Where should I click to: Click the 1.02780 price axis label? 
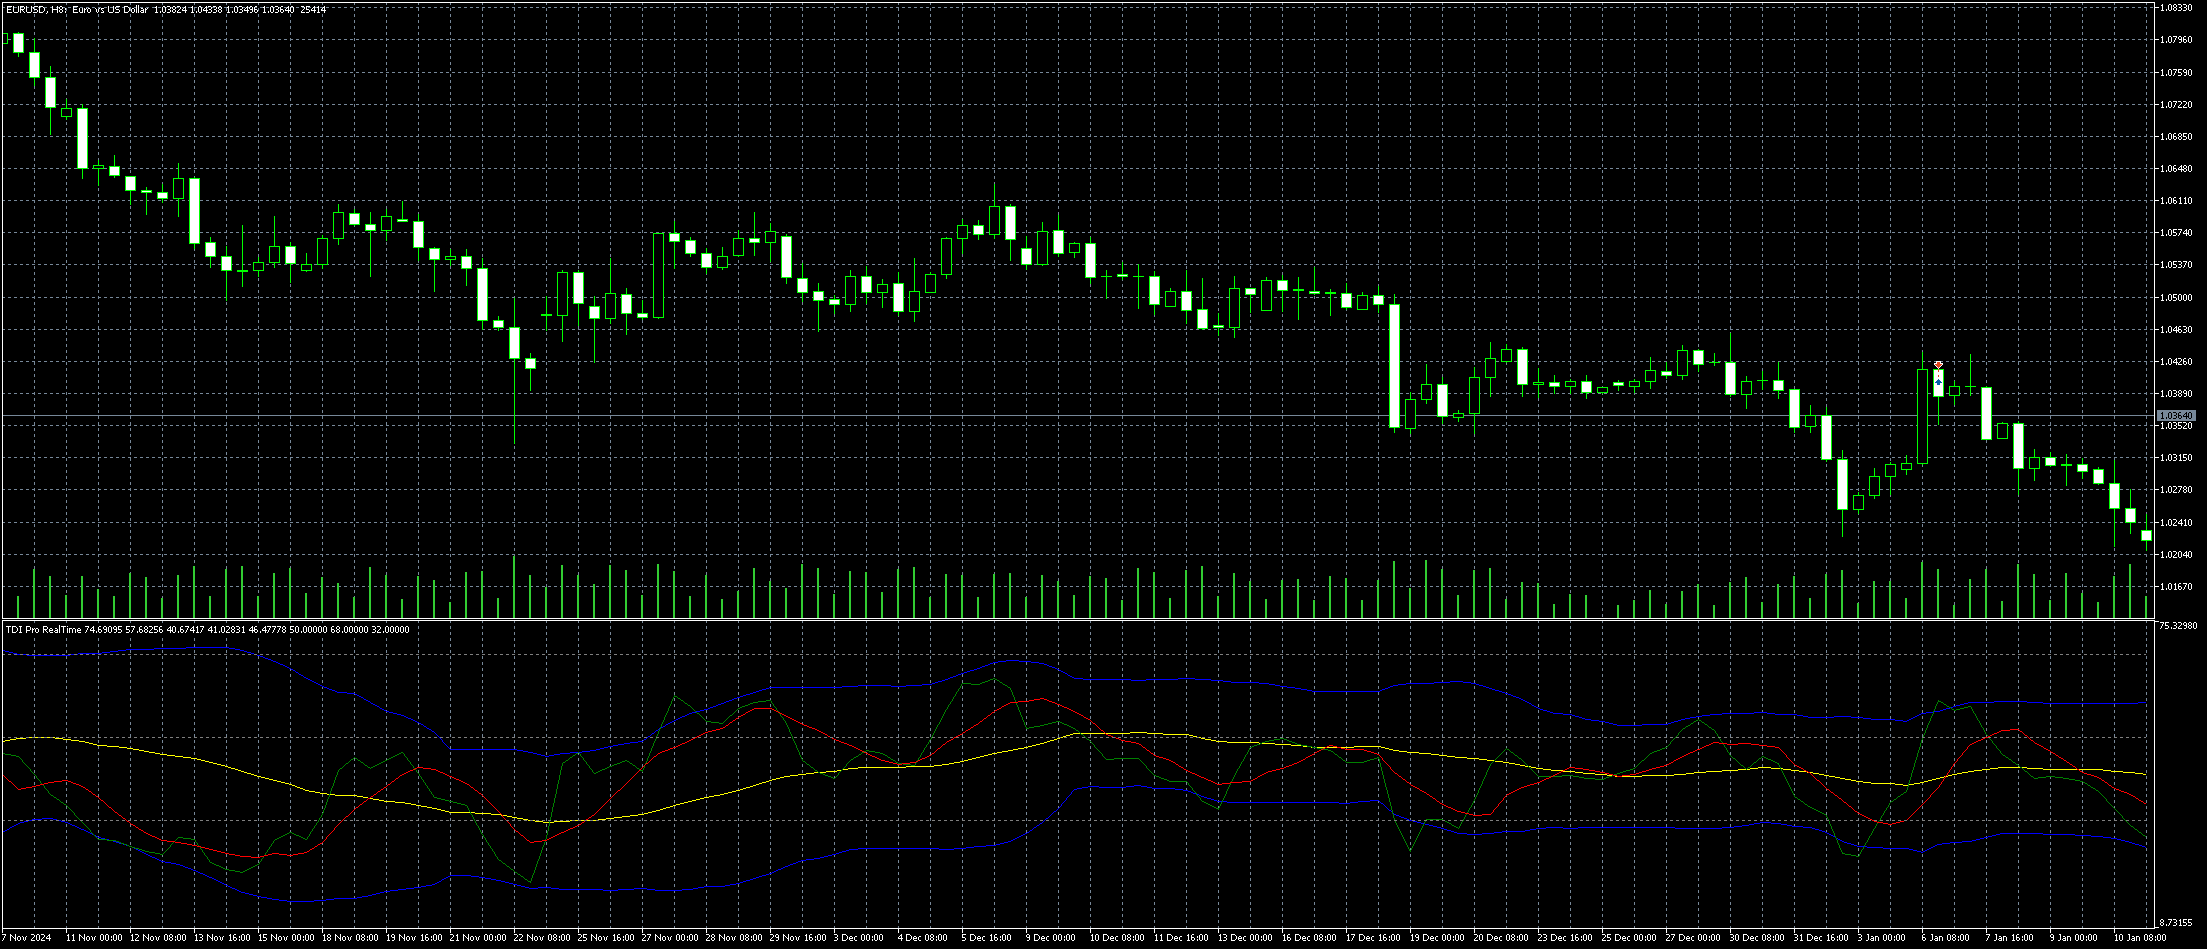point(2175,490)
